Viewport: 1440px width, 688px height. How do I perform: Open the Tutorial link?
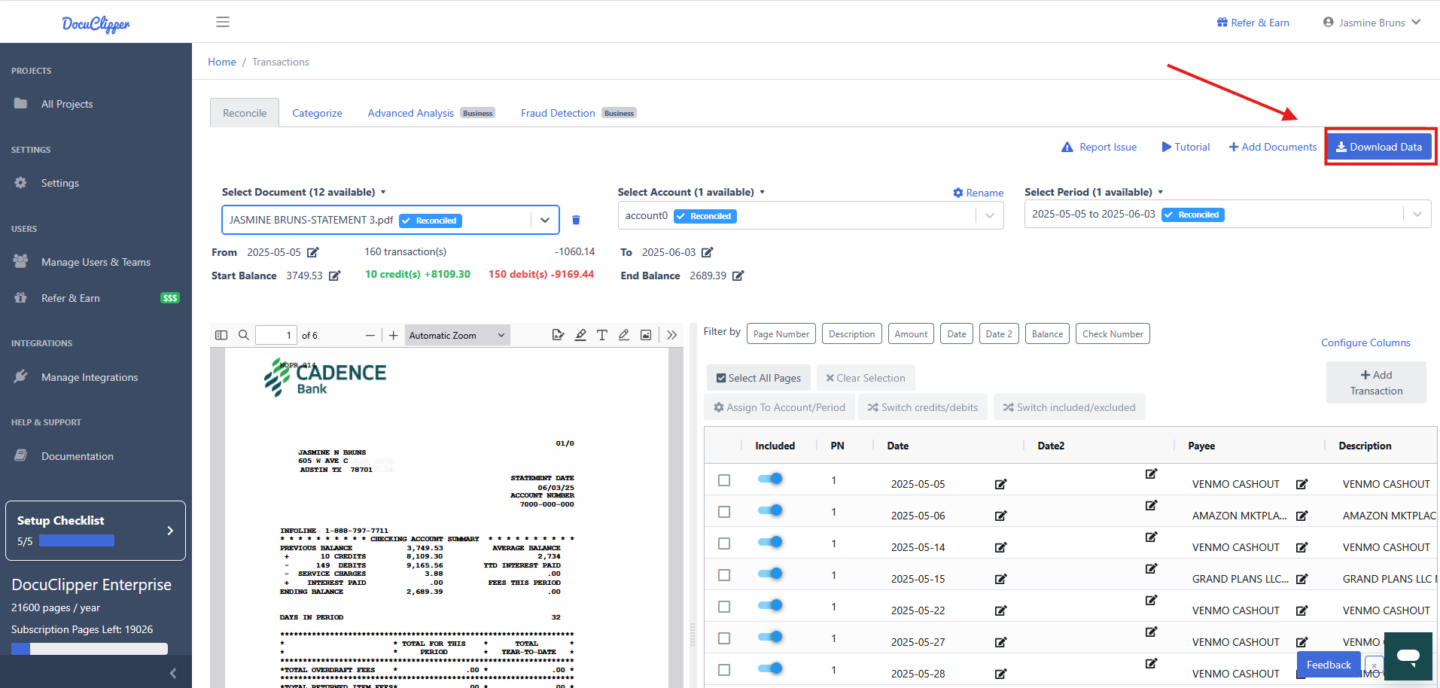point(1185,147)
